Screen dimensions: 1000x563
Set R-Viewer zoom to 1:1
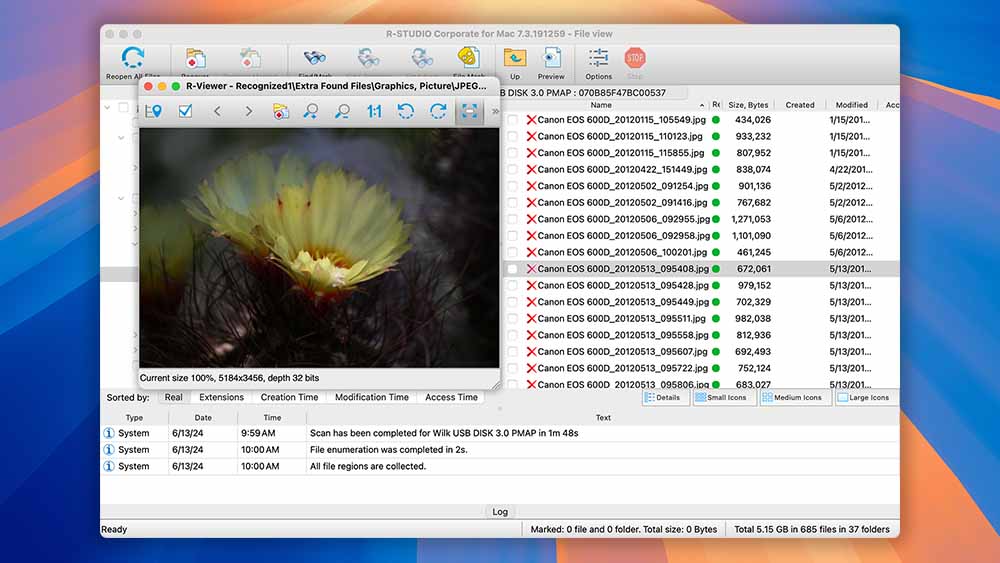tap(374, 111)
